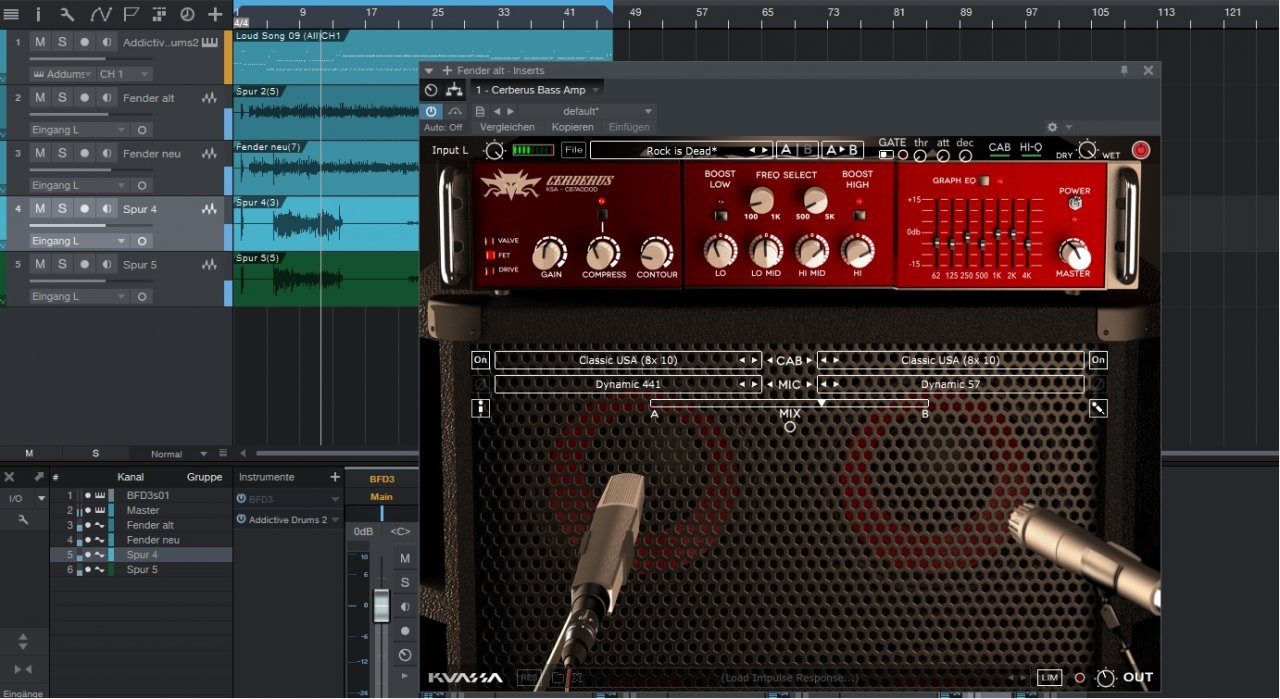This screenshot has height=699, width=1280.
Task: Open track options wrench icon in toolbar
Action: tap(67, 14)
